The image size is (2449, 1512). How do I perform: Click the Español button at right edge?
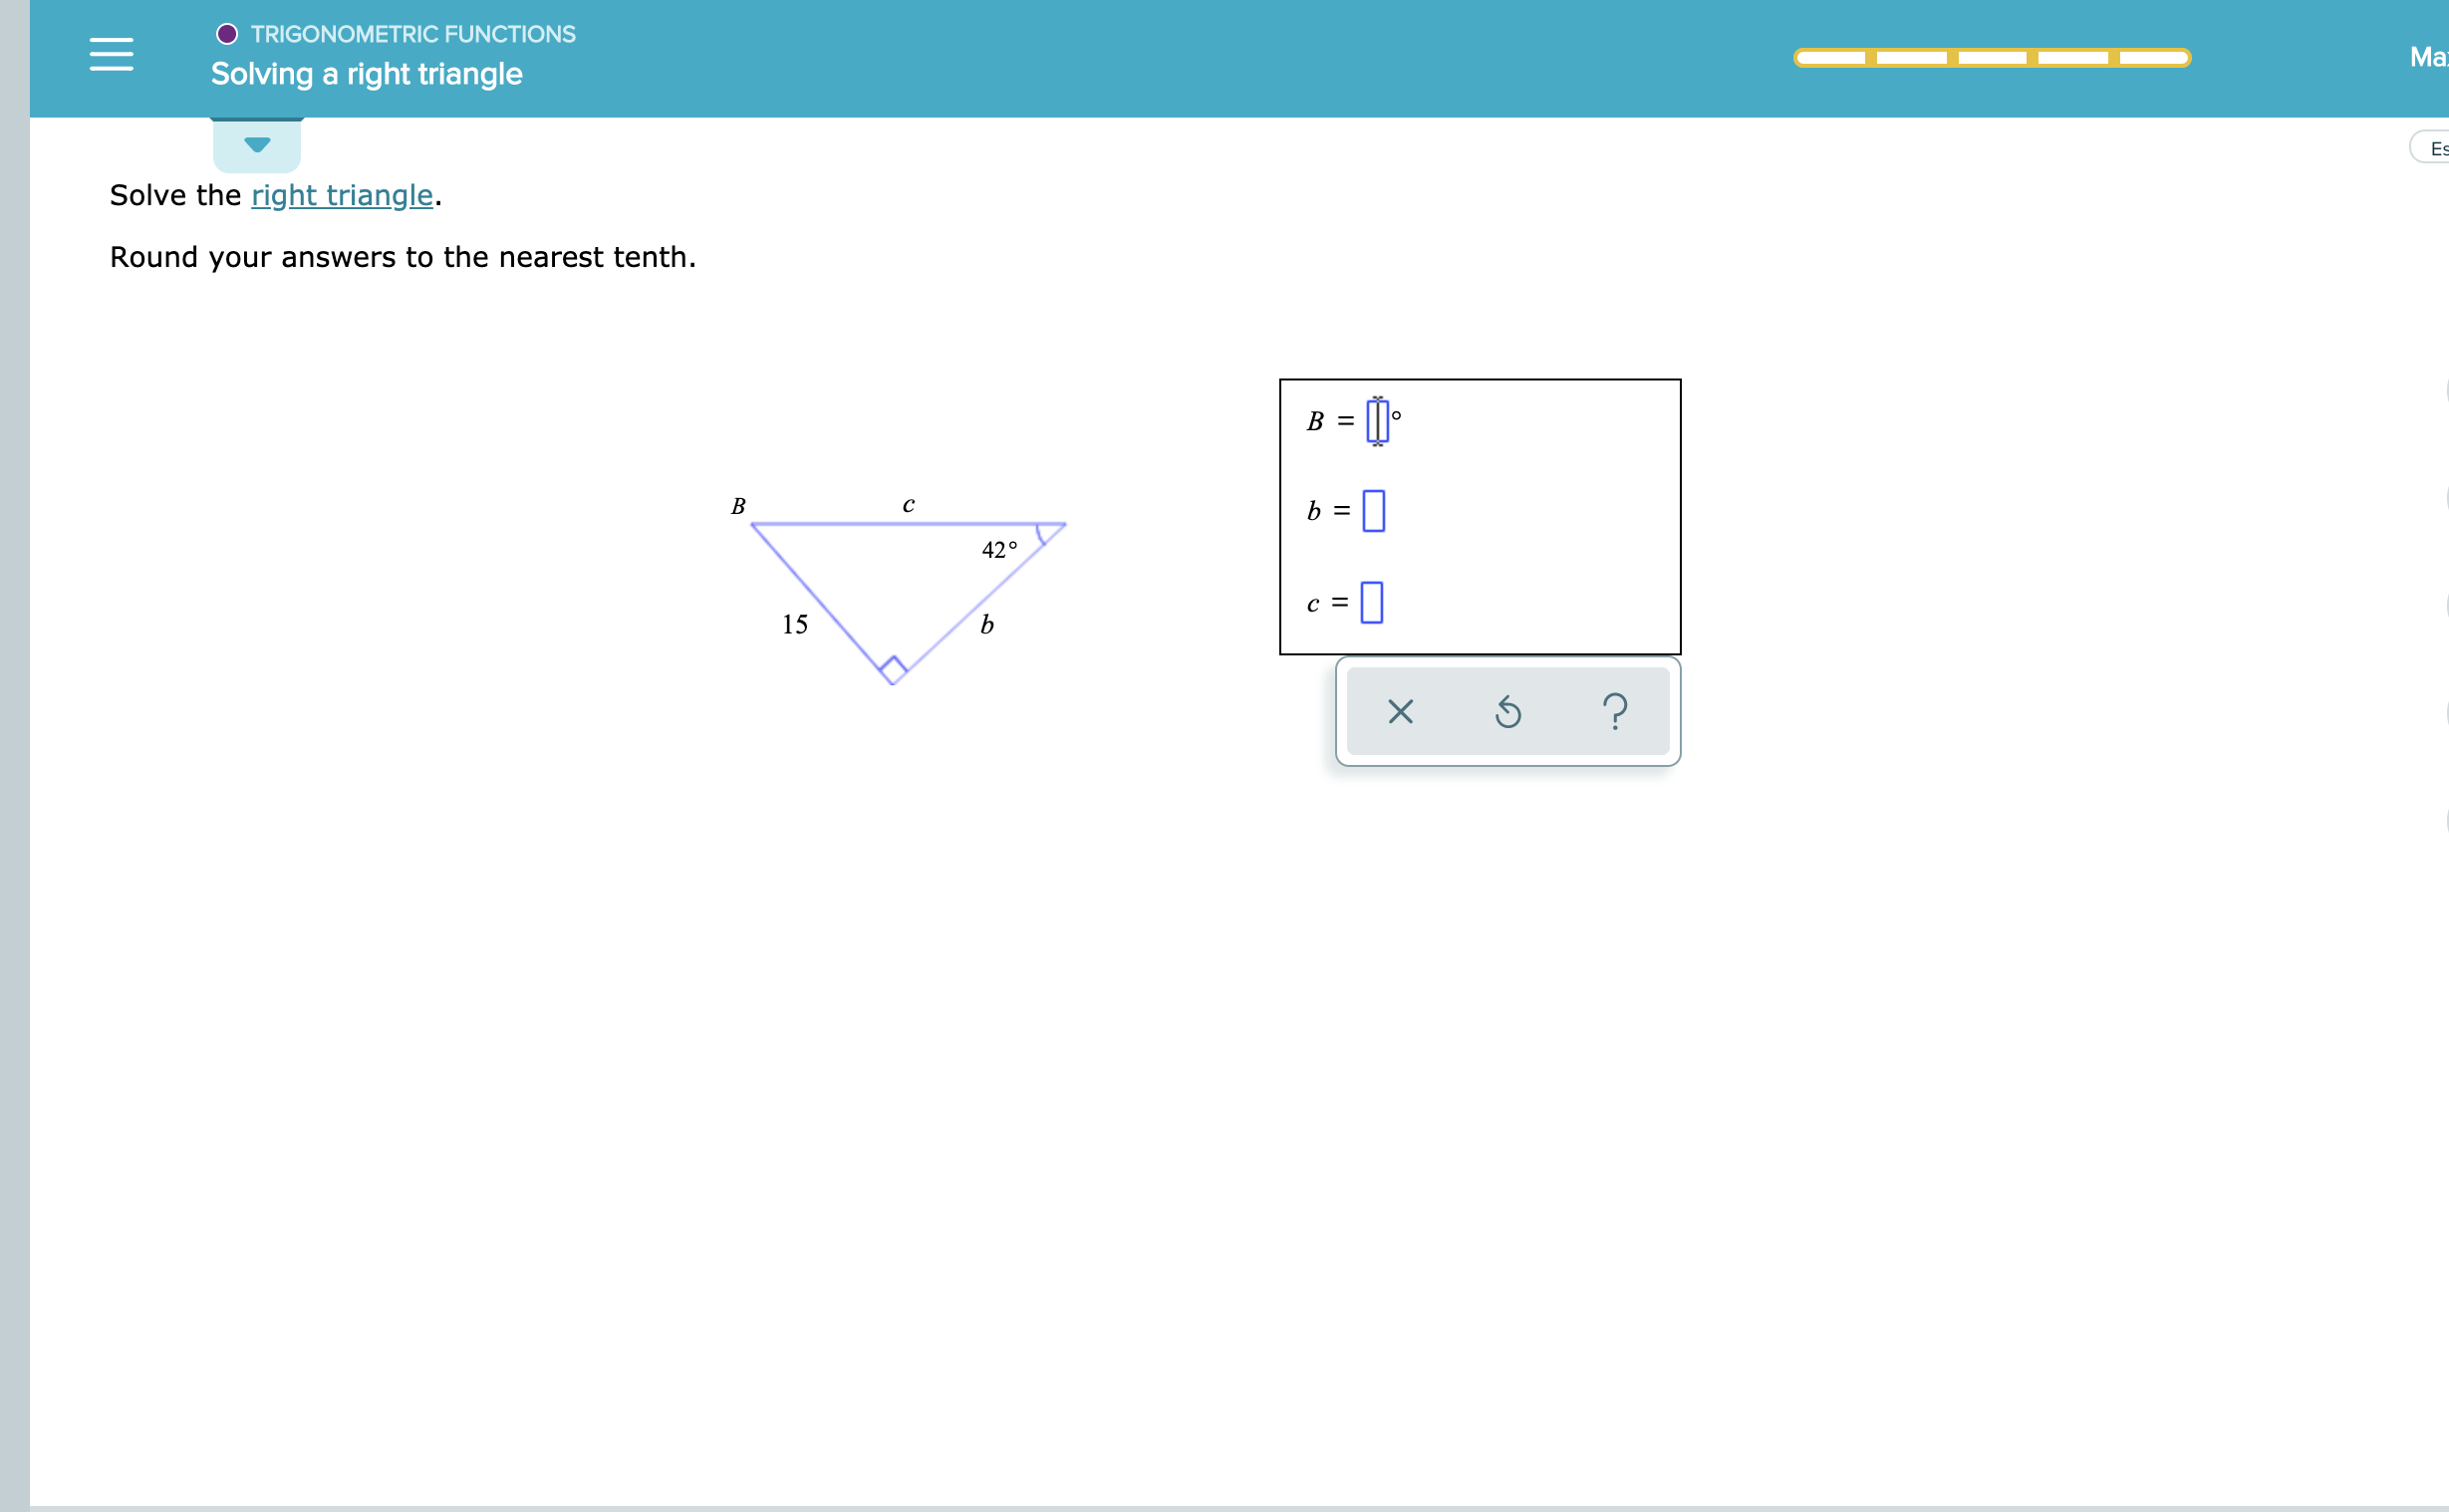[x=2430, y=148]
